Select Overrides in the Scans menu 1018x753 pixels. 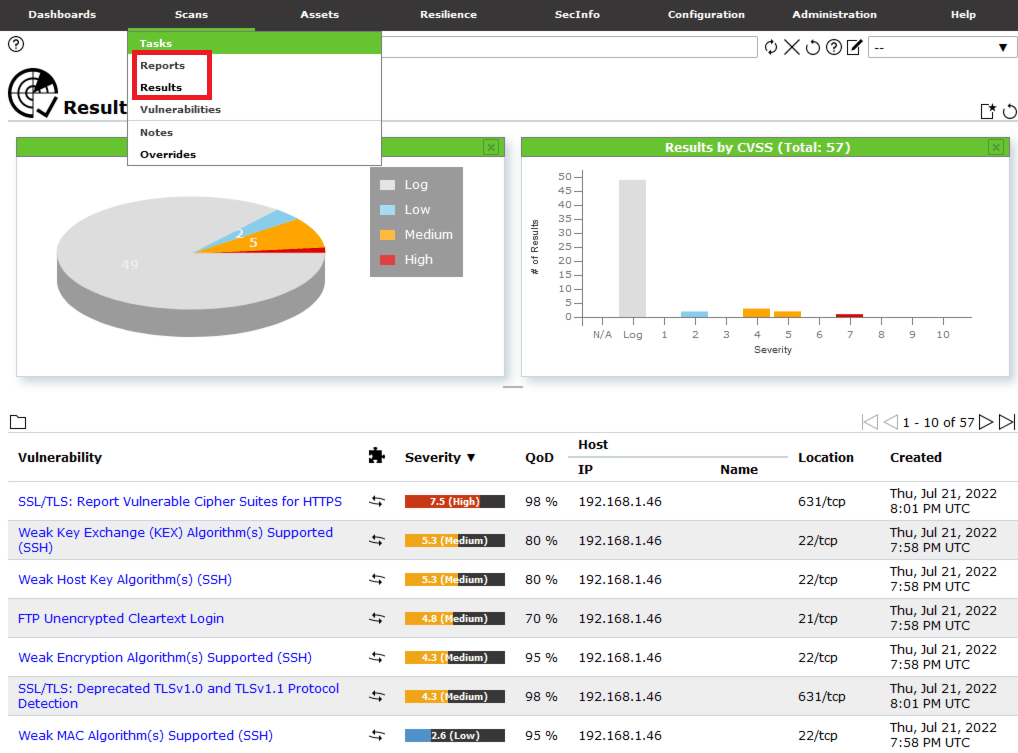click(x=168, y=154)
